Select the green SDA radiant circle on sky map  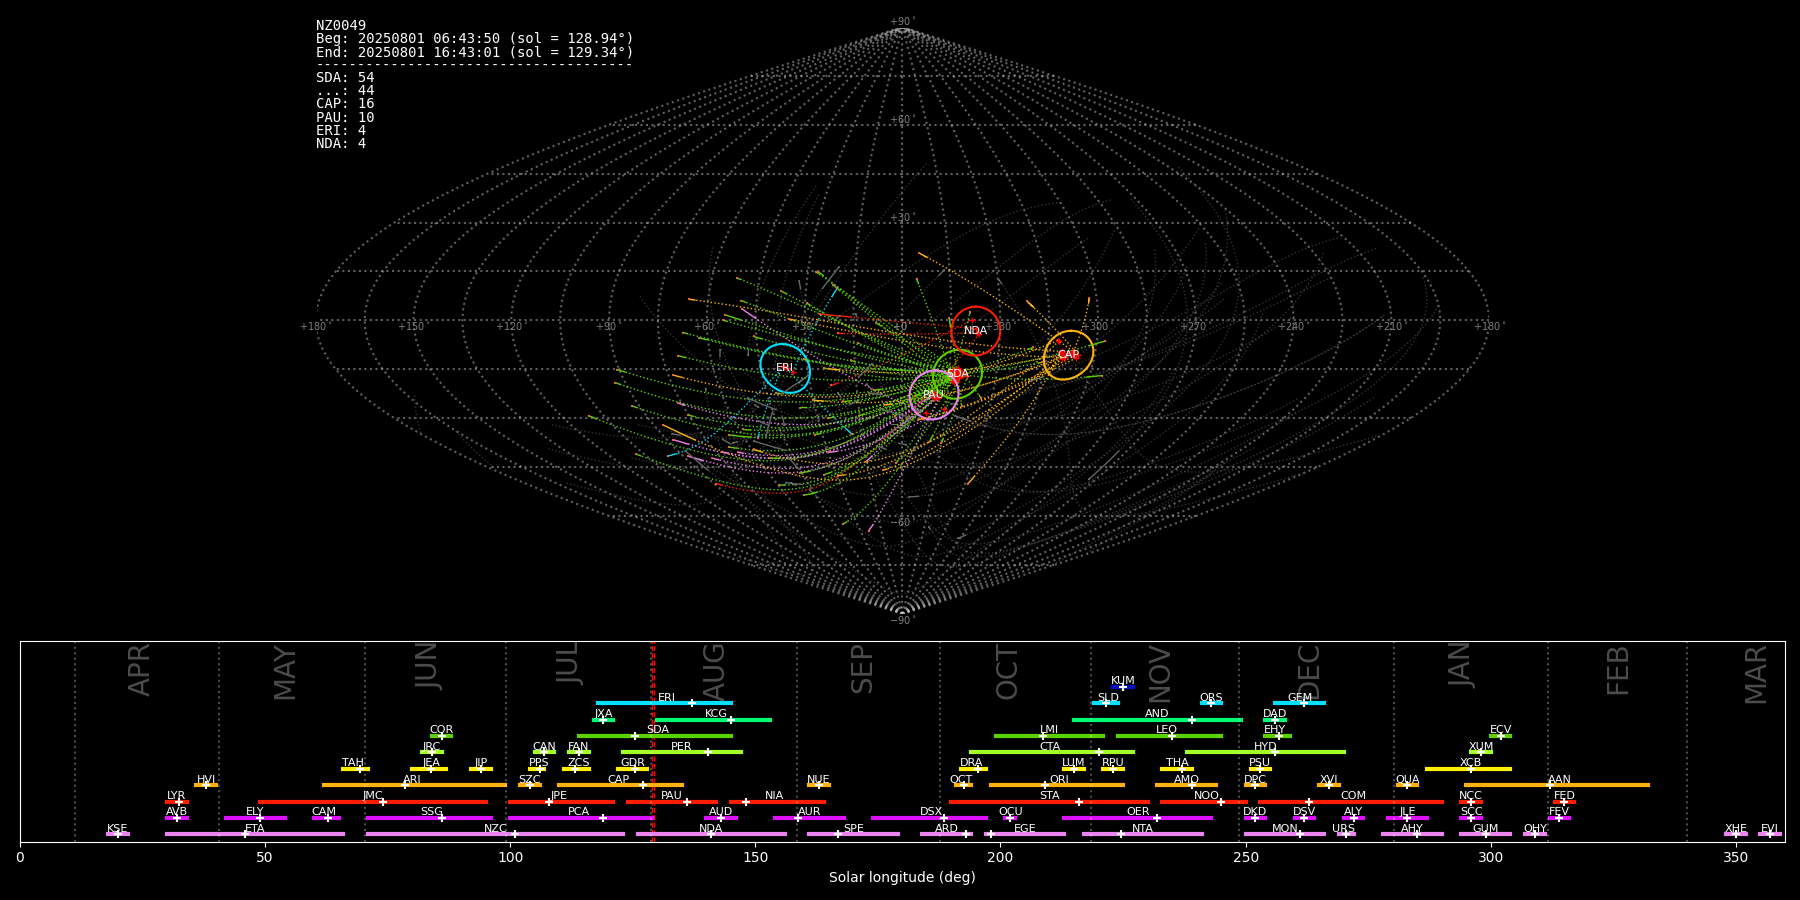[x=957, y=374]
